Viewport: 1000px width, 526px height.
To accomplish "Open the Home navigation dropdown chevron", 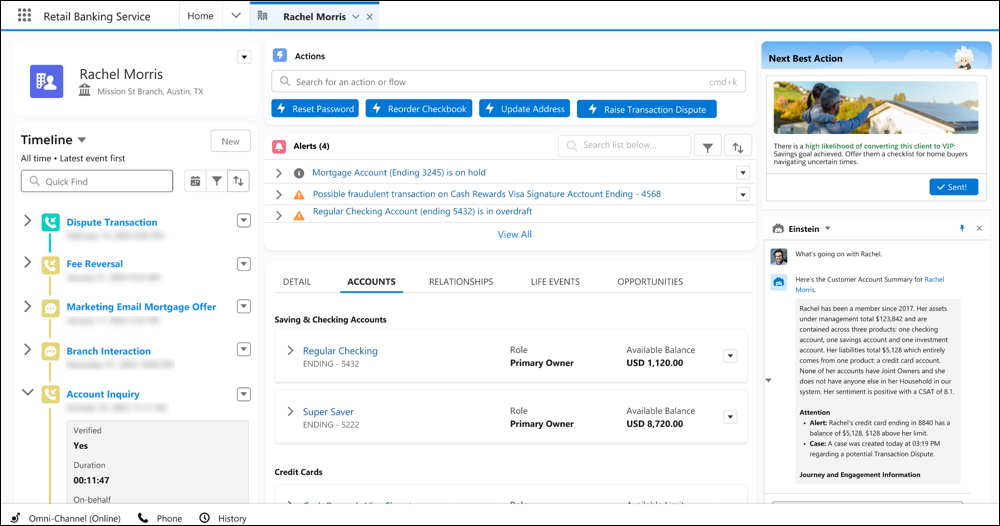I will pos(236,16).
